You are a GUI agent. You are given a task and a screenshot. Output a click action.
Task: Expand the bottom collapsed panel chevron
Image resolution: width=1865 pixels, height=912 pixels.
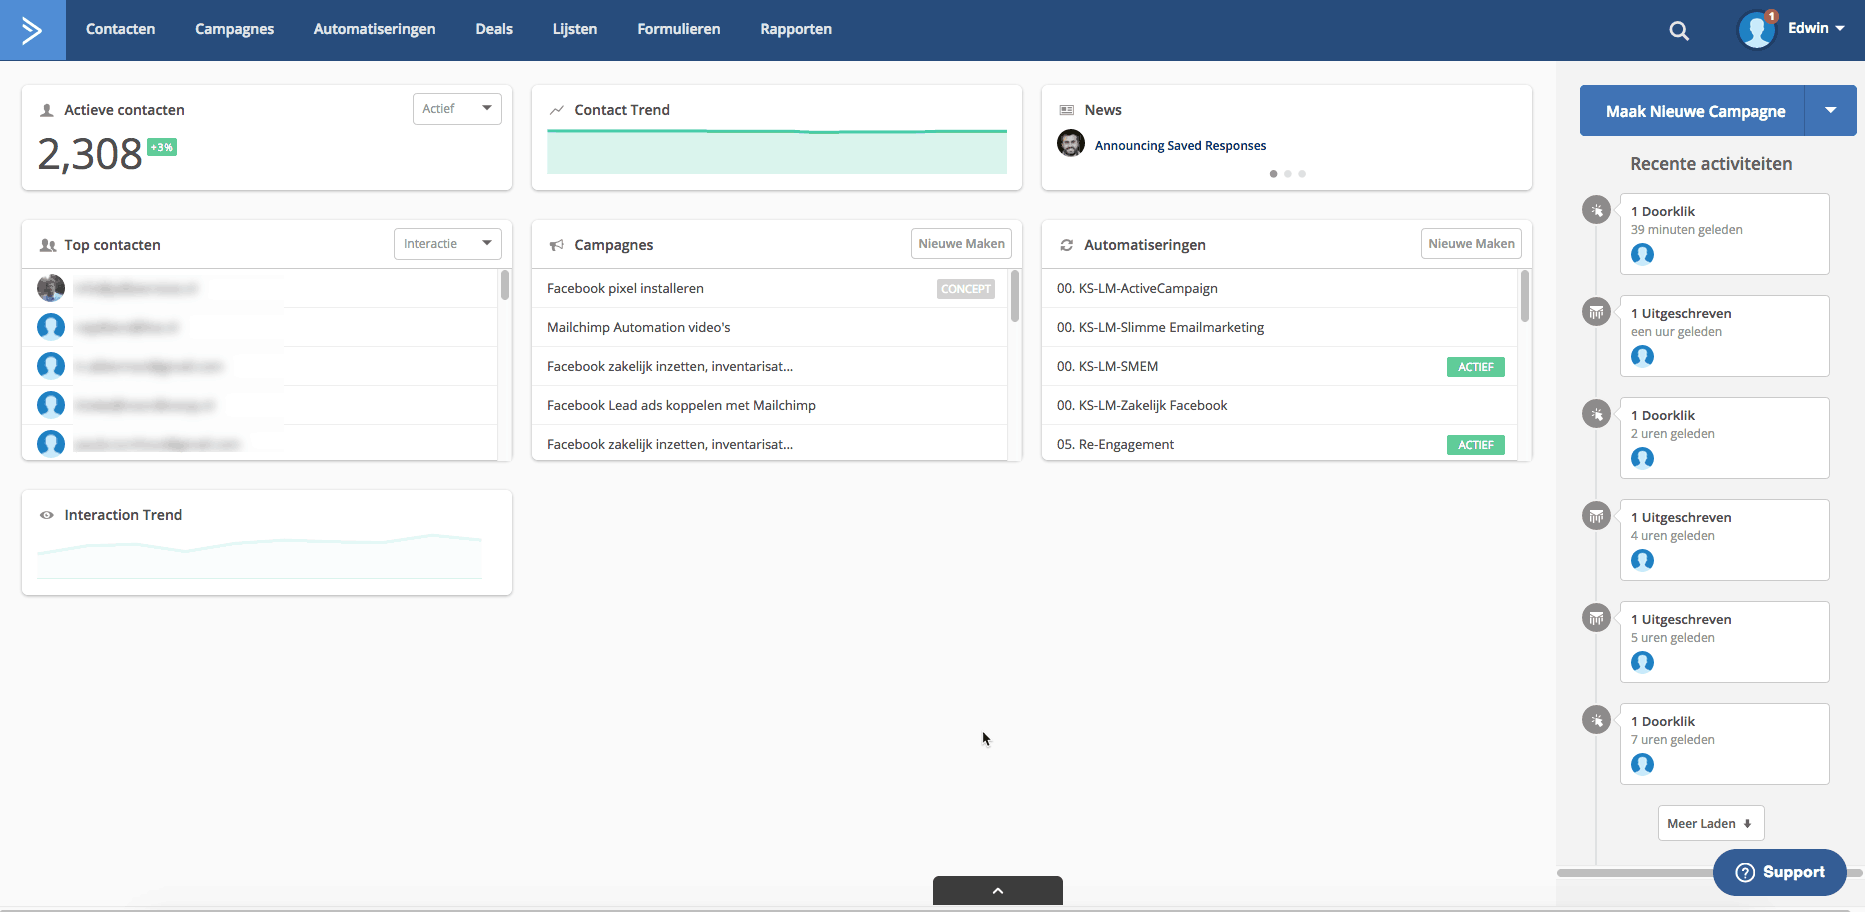click(x=997, y=890)
